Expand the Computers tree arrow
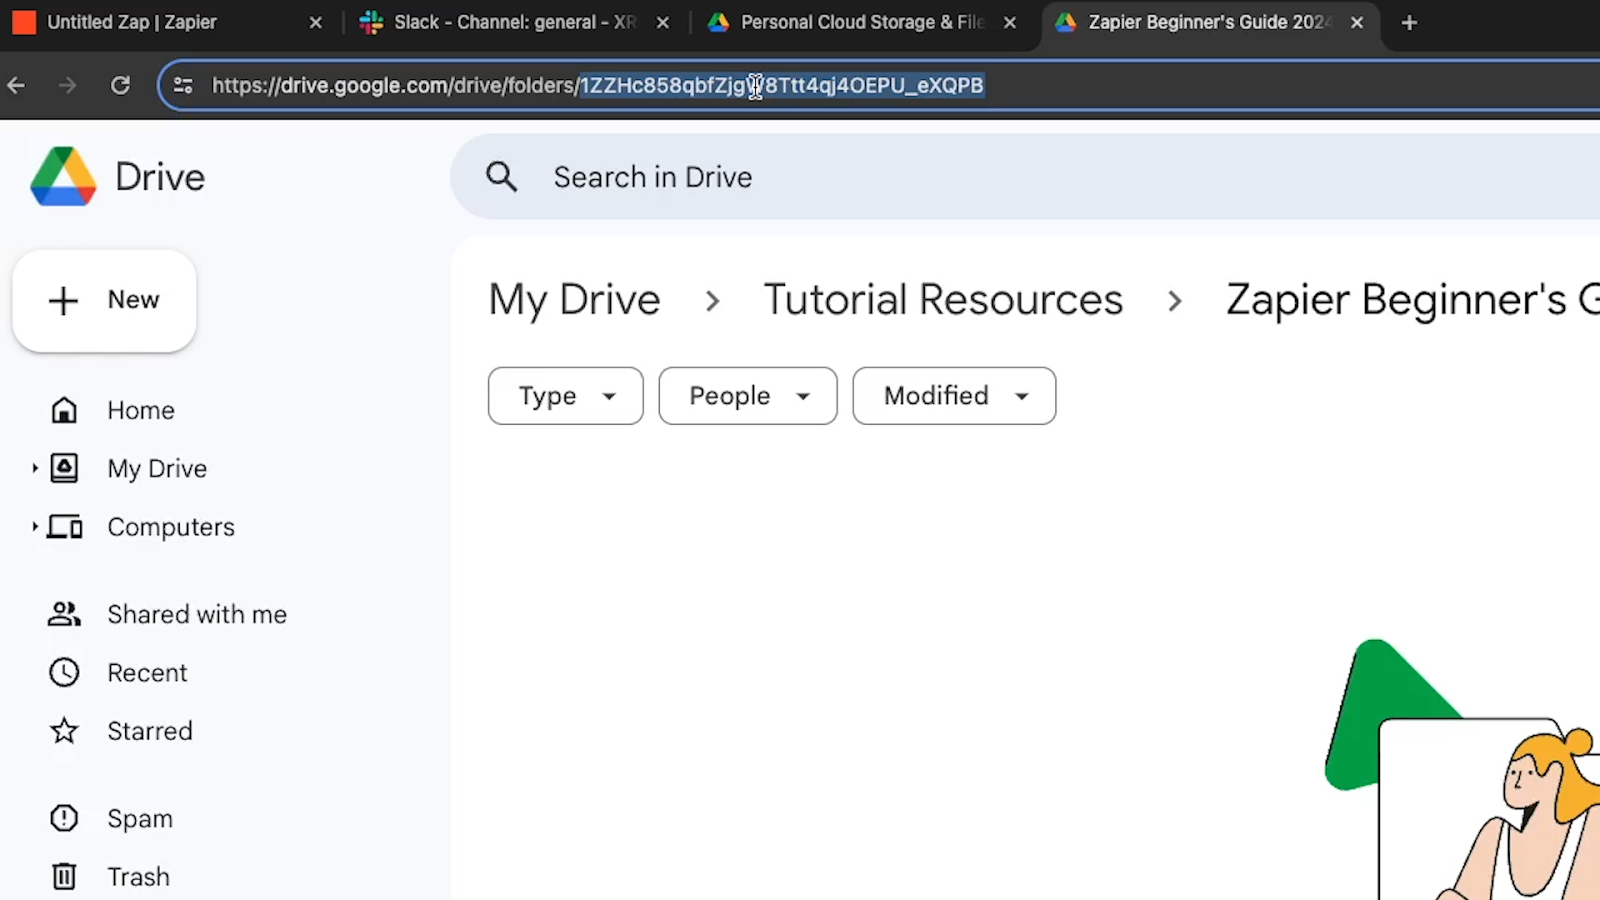The width and height of the screenshot is (1600, 900). click(x=34, y=526)
